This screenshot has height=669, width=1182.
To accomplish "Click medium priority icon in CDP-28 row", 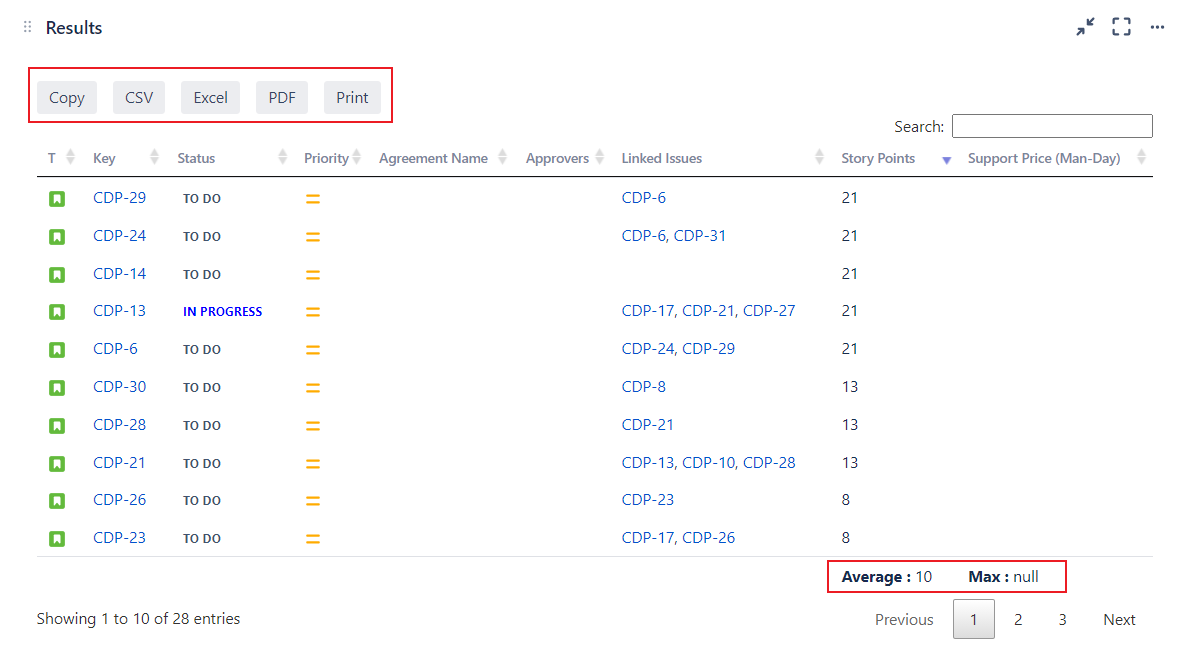I will pos(313,425).
